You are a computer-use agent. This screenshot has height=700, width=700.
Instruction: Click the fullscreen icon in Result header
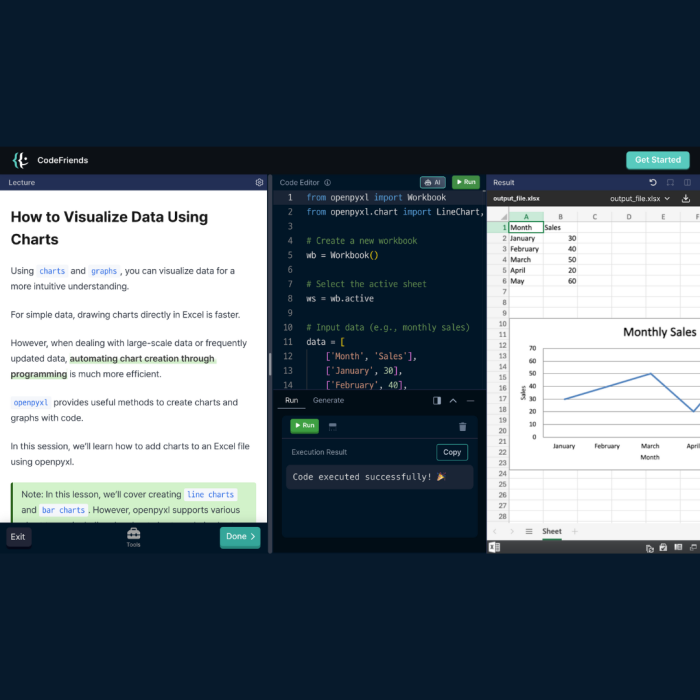[670, 182]
